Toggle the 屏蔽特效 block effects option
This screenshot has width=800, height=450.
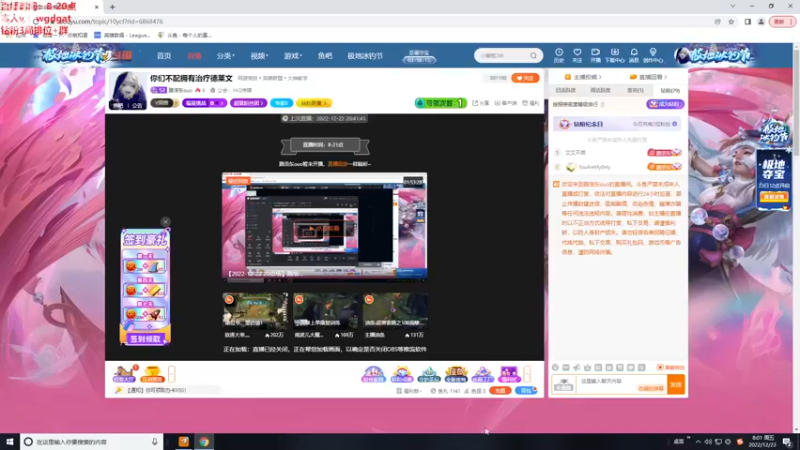pos(670,367)
